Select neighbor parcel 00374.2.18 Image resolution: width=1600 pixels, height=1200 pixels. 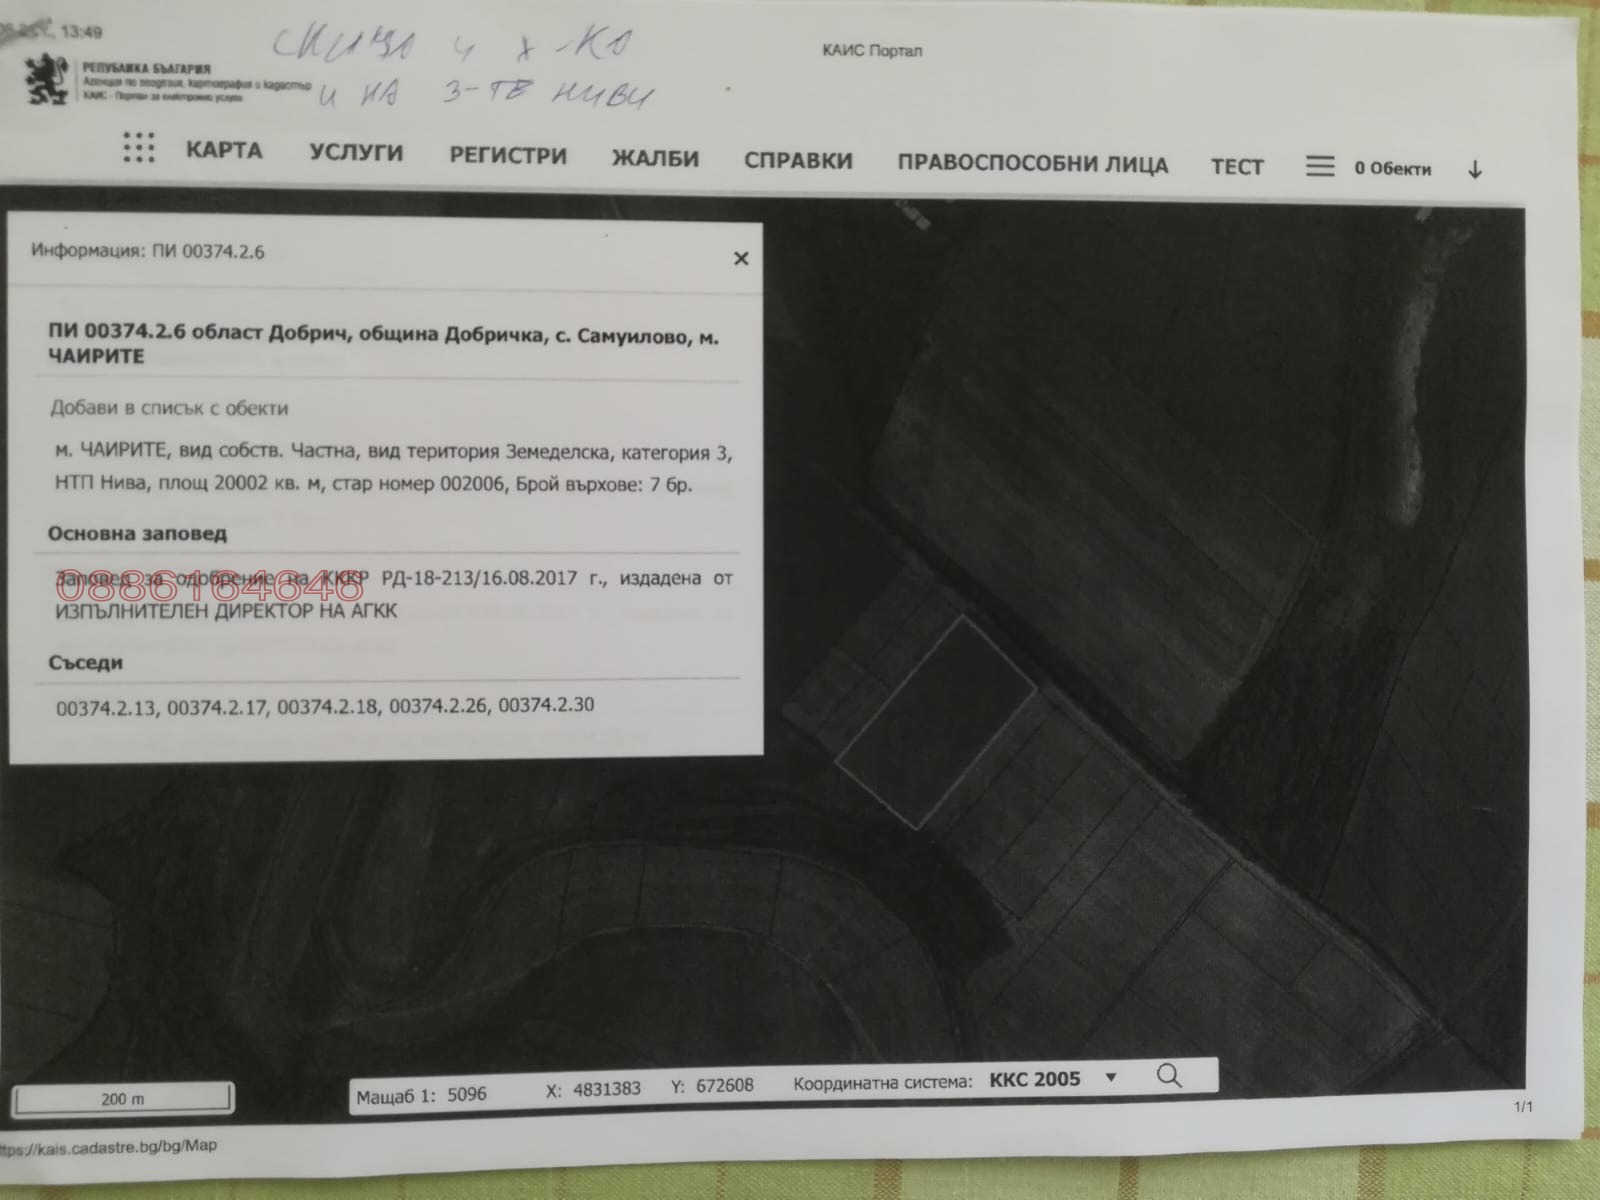pos(328,707)
